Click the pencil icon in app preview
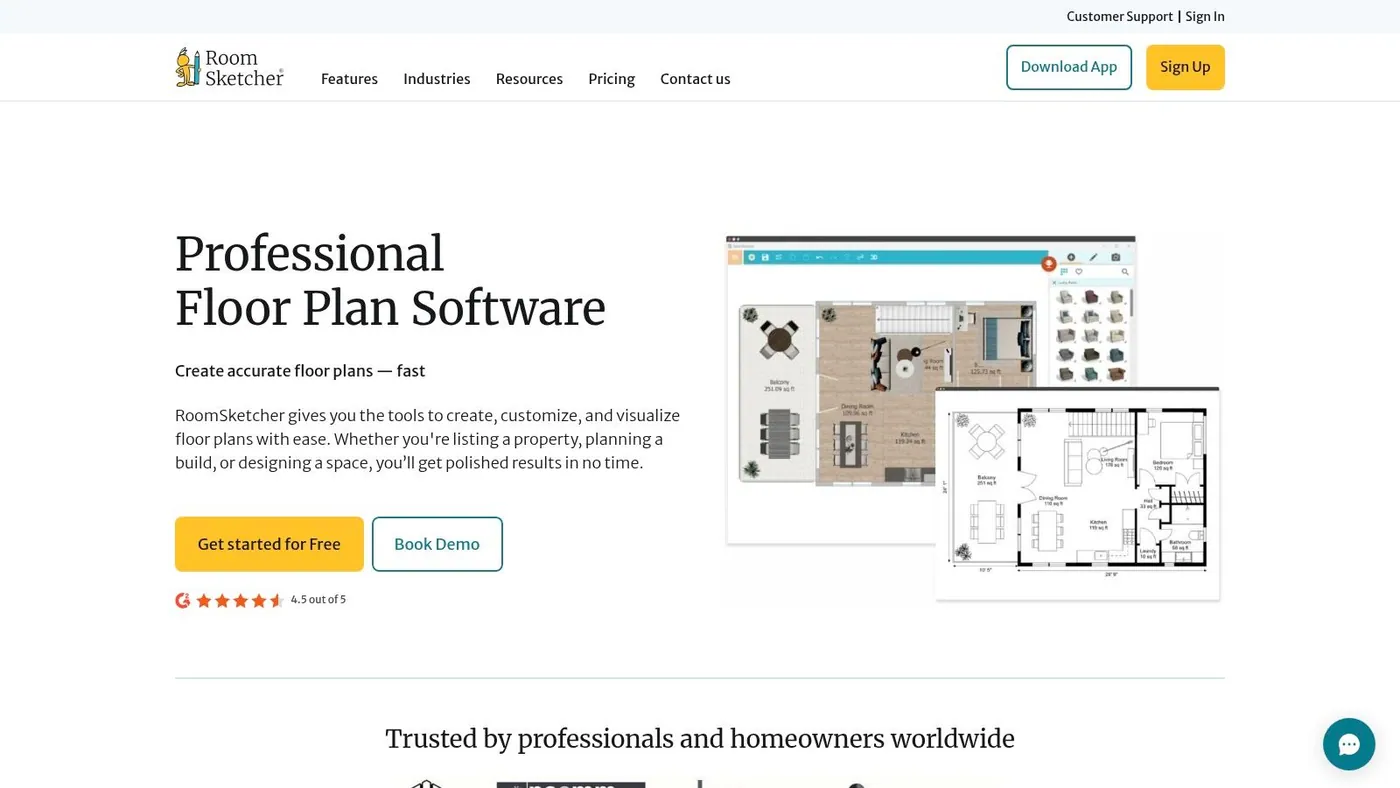Screen dimensions: 1400x788 click(x=1093, y=257)
